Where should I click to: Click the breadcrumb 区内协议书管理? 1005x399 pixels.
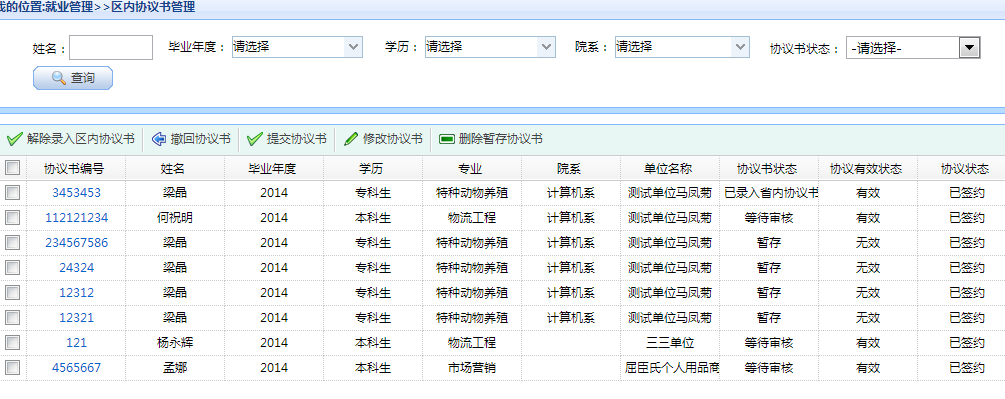pyautogui.click(x=153, y=8)
